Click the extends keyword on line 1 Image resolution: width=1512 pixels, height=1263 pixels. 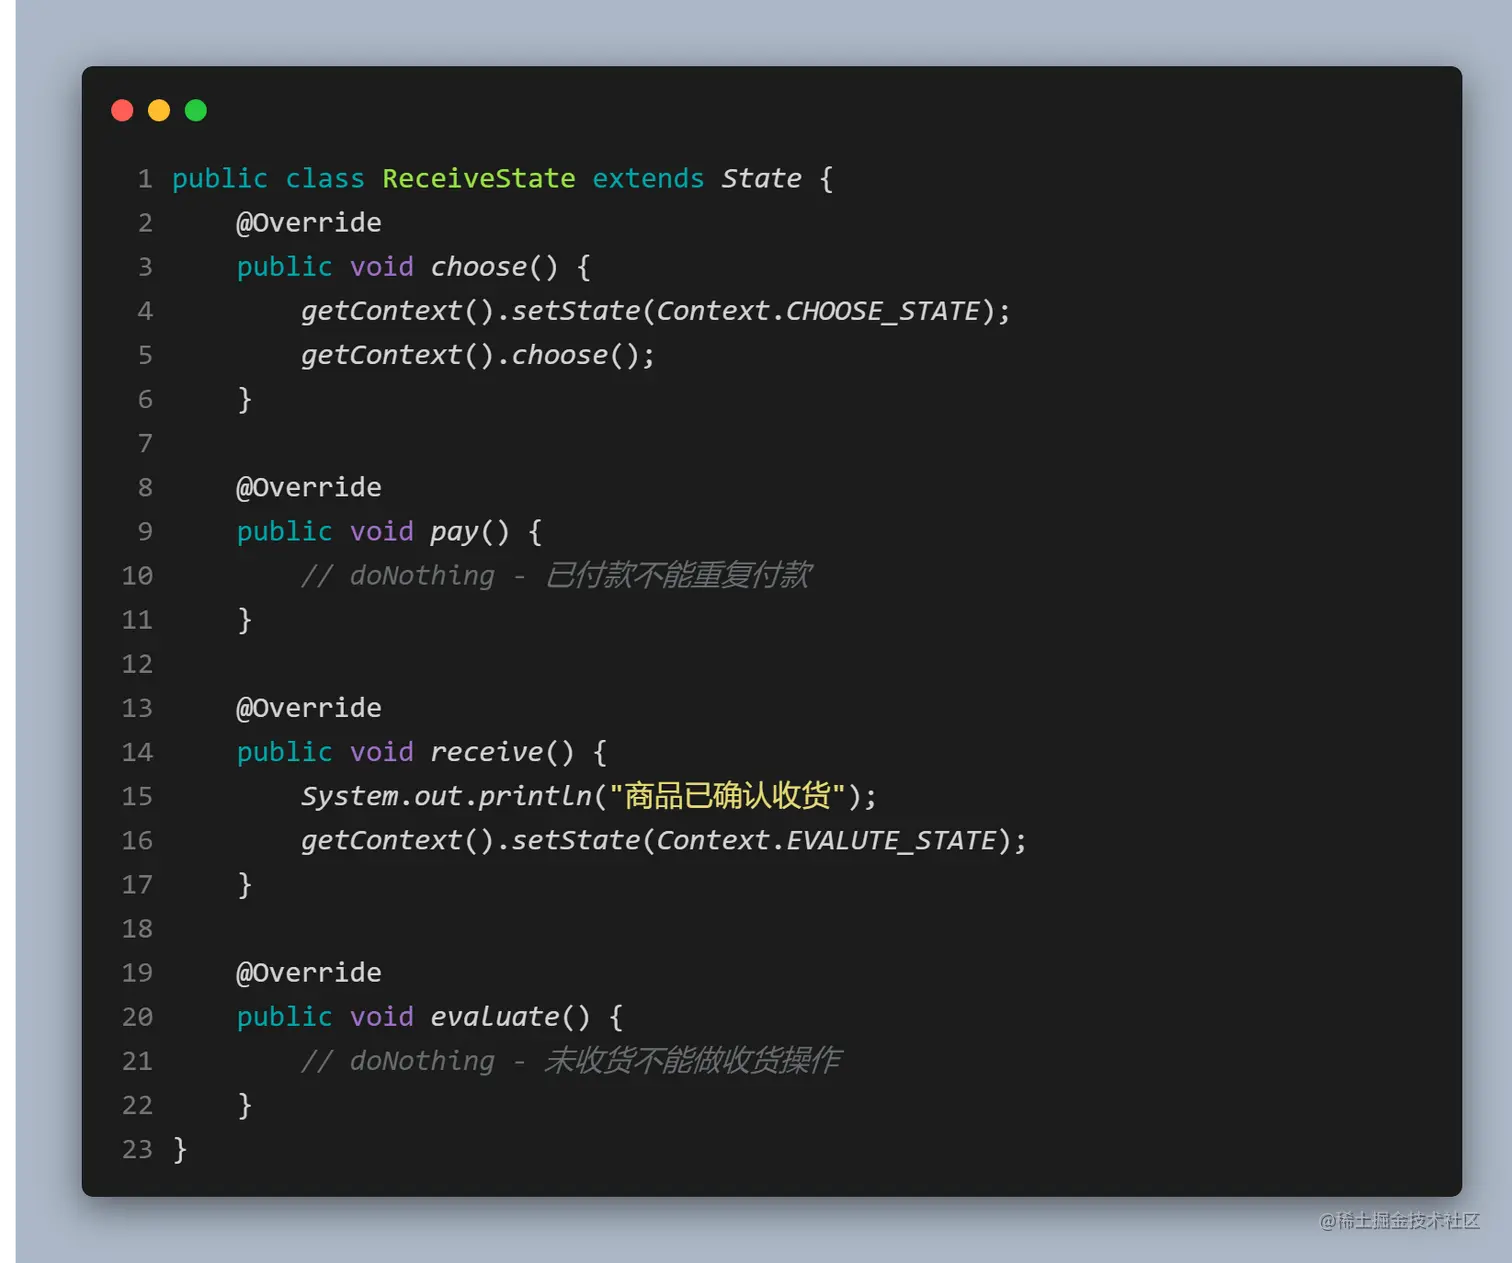click(648, 178)
